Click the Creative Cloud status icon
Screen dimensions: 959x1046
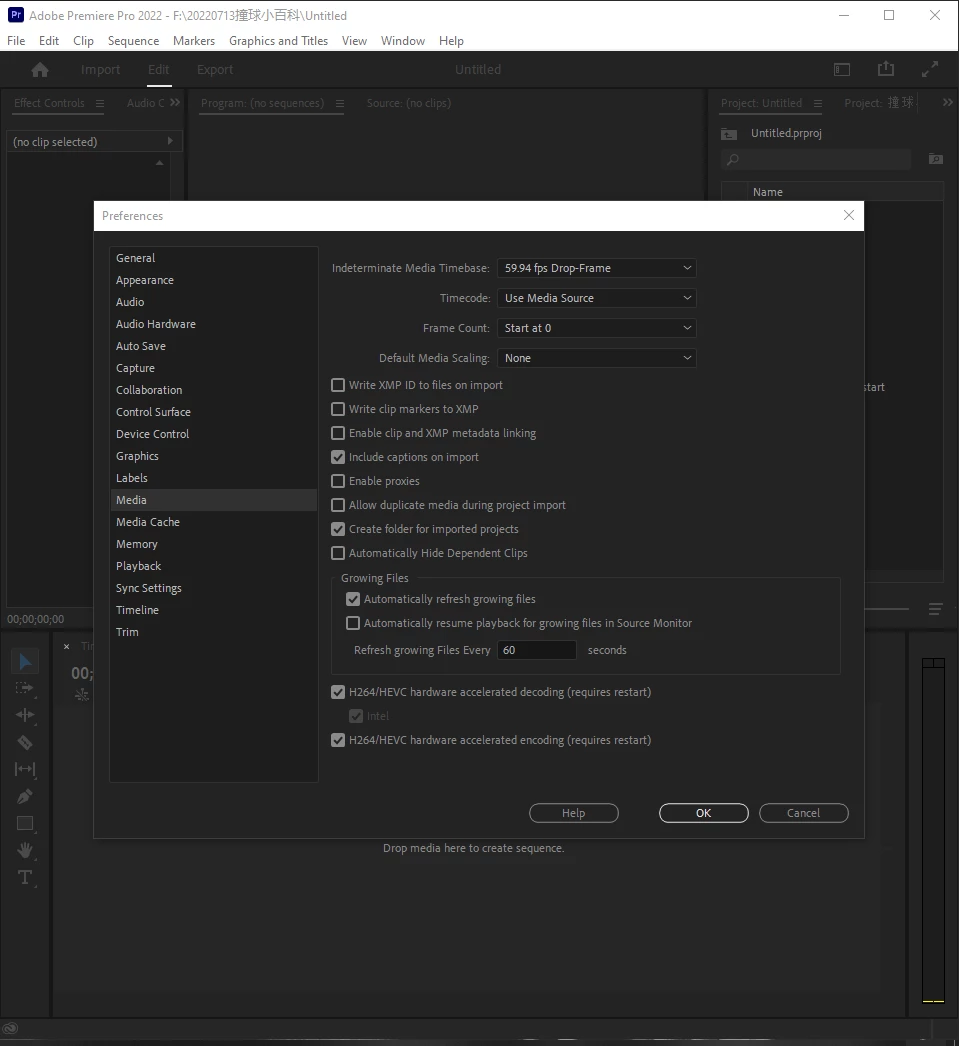pos(10,1028)
